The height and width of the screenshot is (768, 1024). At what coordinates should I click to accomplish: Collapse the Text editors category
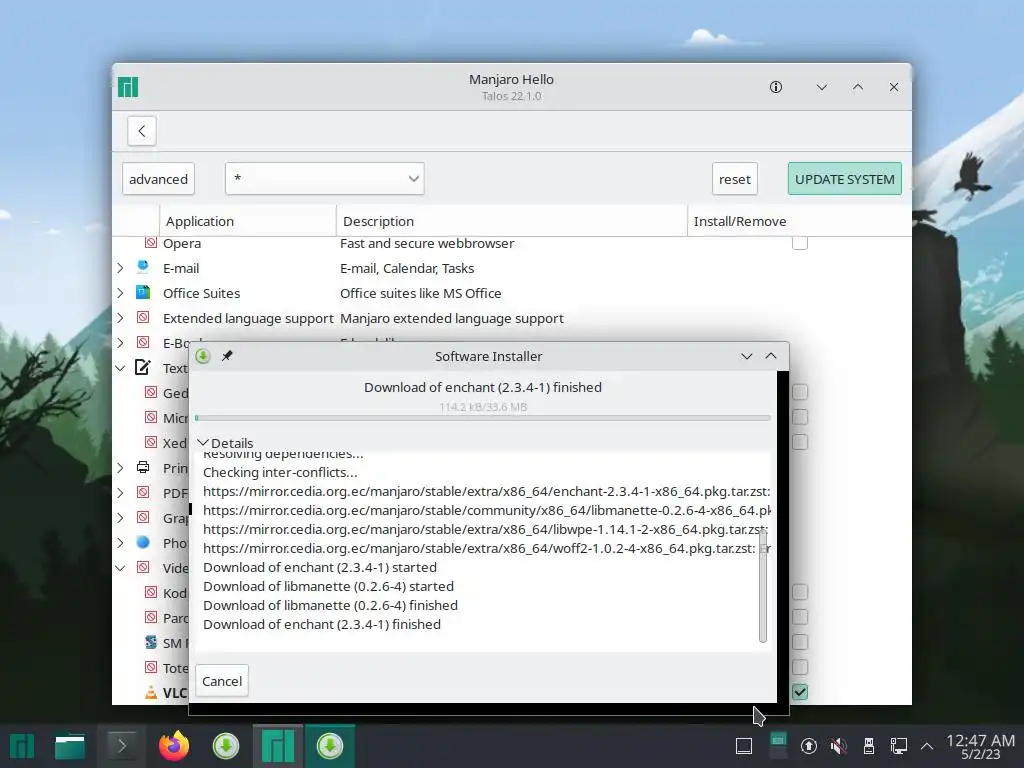tap(120, 368)
